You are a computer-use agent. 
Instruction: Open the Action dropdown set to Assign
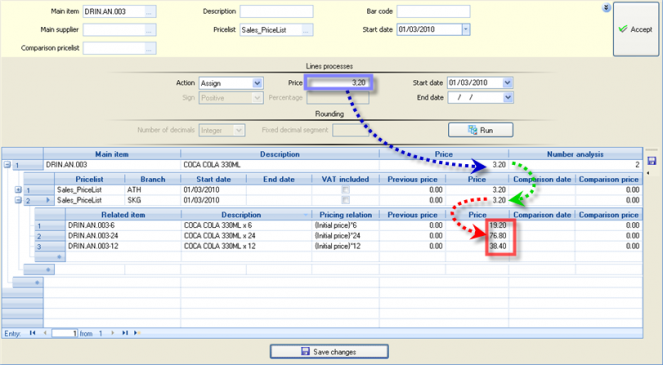pos(257,83)
